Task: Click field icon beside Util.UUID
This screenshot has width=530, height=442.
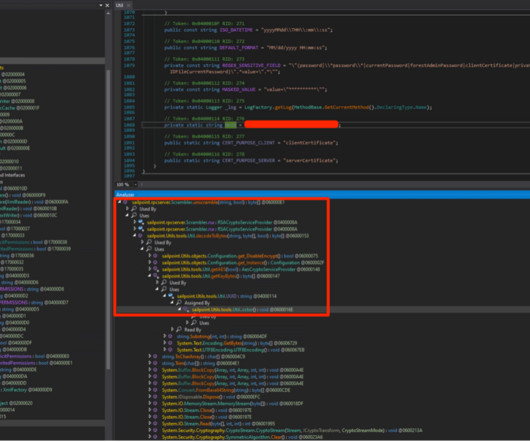Action: pyautogui.click(x=171, y=296)
